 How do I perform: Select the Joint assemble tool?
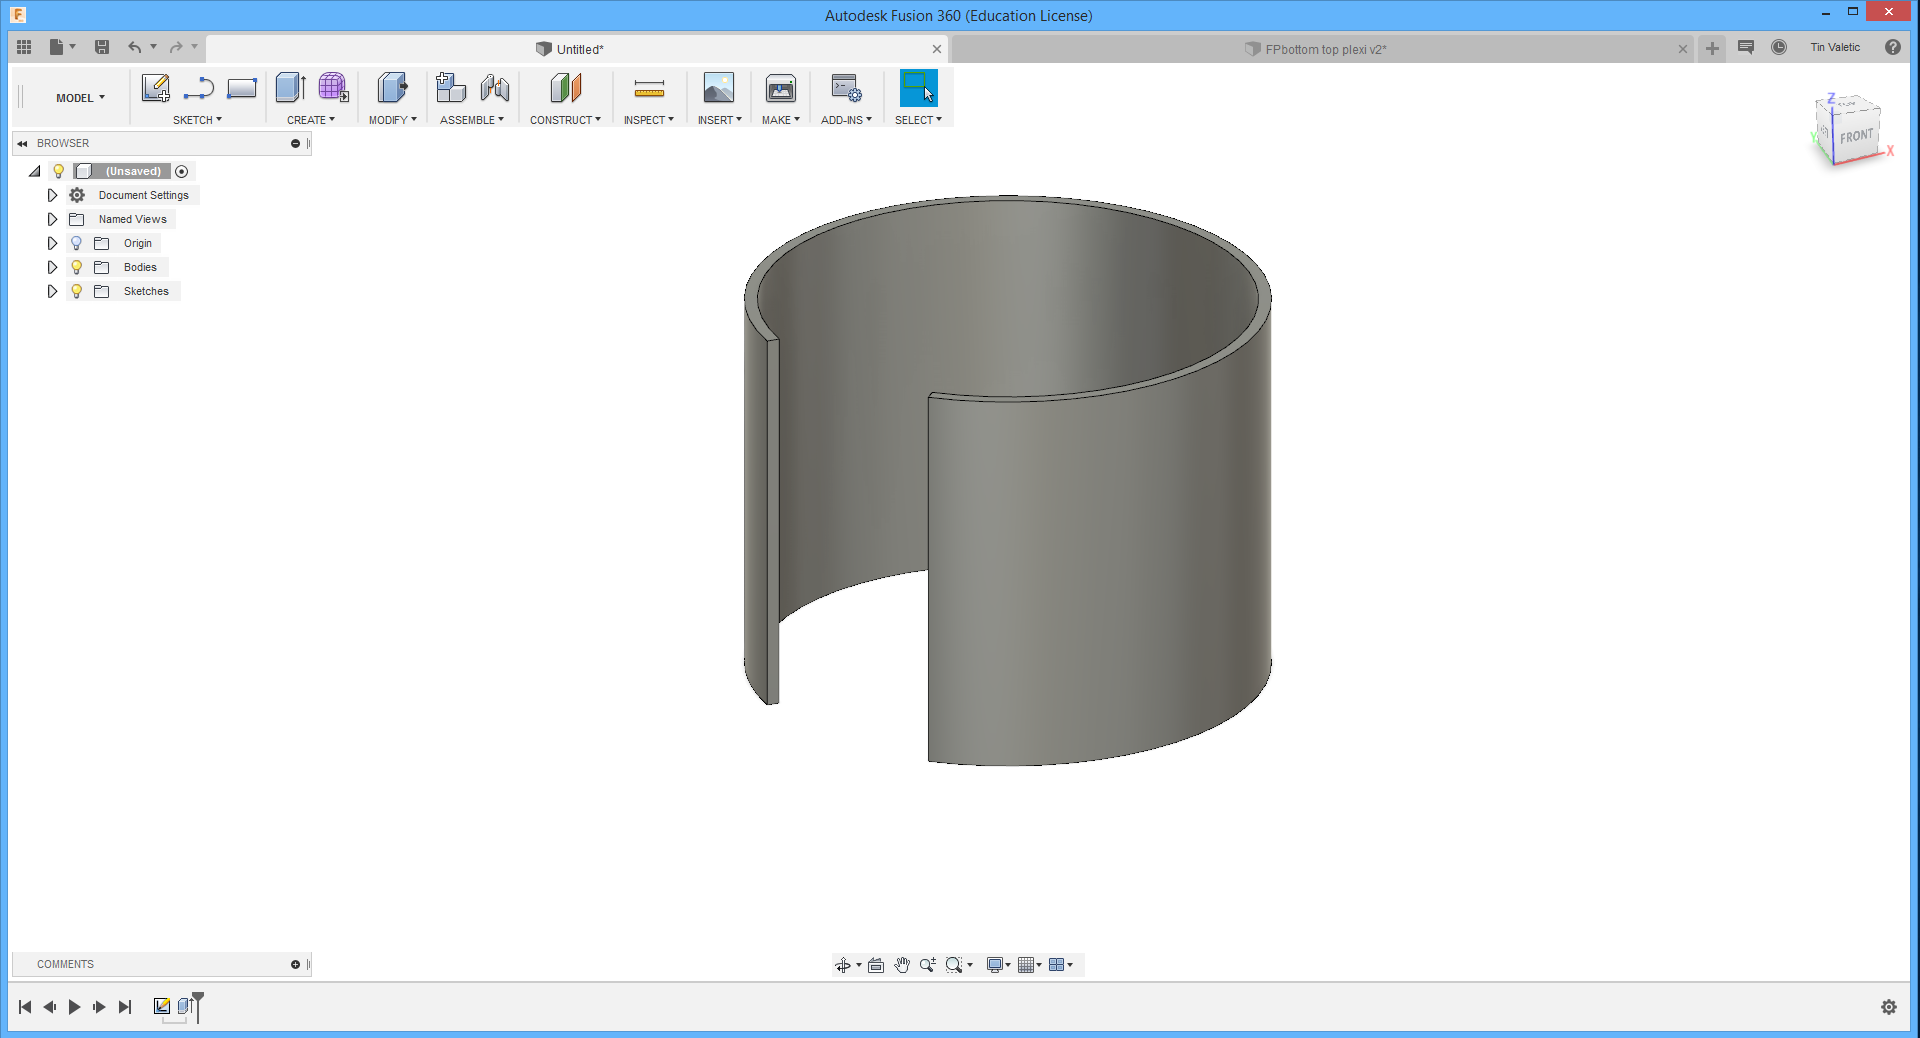coord(494,88)
